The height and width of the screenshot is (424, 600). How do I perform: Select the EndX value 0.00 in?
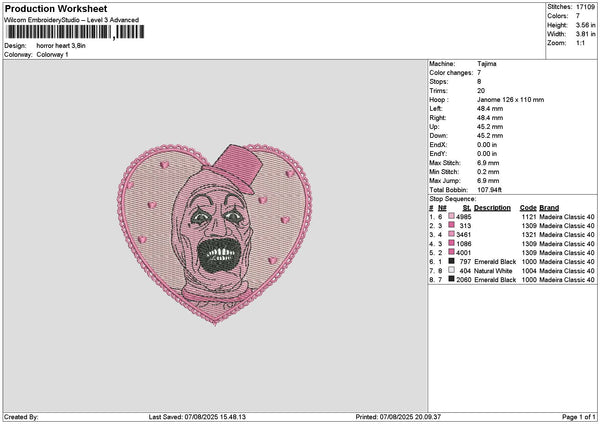487,145
